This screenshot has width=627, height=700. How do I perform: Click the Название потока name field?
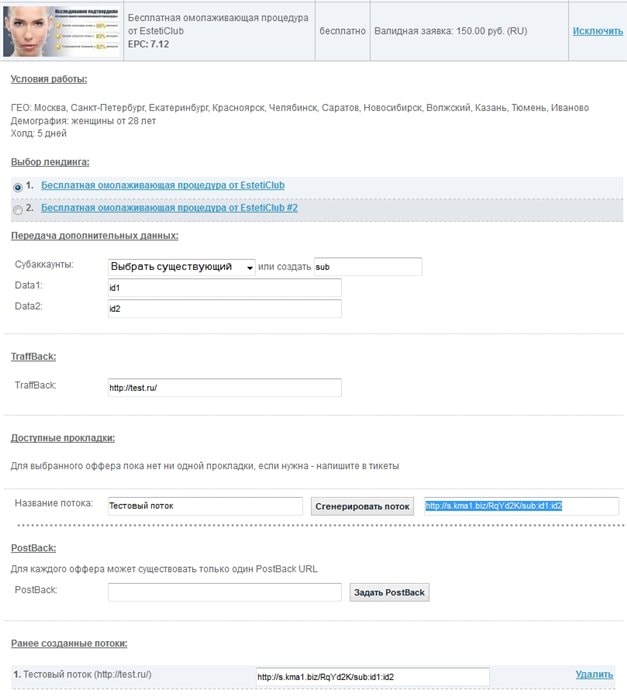click(x=204, y=506)
